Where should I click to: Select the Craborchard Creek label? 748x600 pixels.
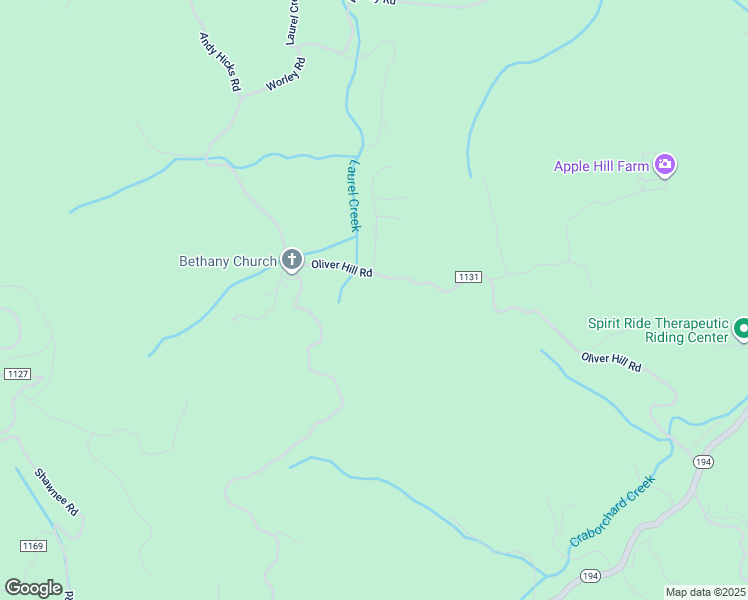[x=613, y=511]
